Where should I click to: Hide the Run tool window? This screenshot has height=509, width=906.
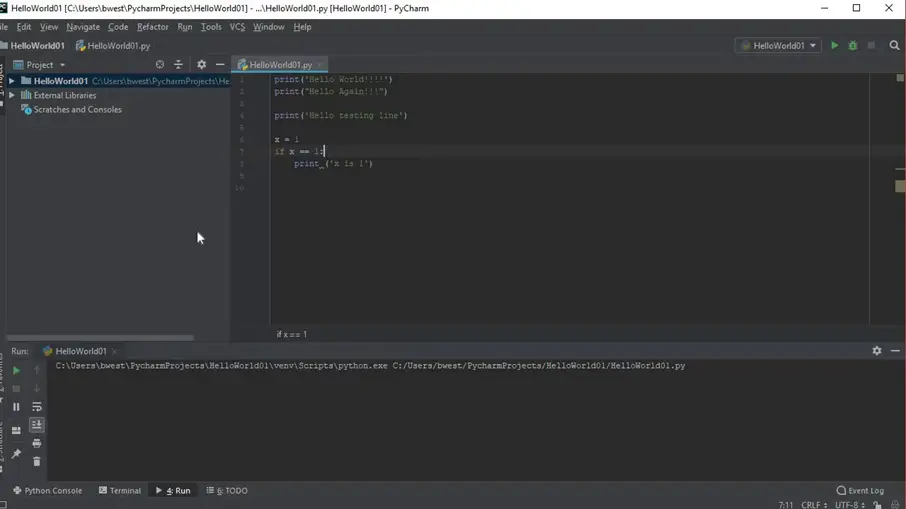(x=895, y=351)
